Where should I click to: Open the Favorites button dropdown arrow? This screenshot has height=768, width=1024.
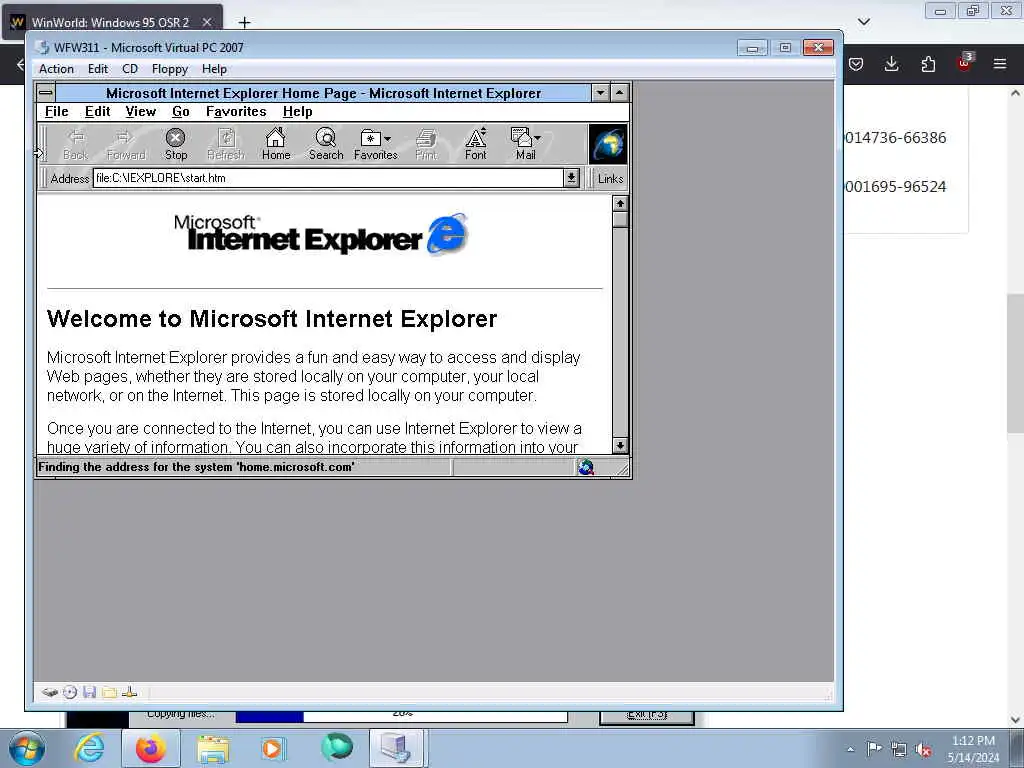pyautogui.click(x=388, y=138)
